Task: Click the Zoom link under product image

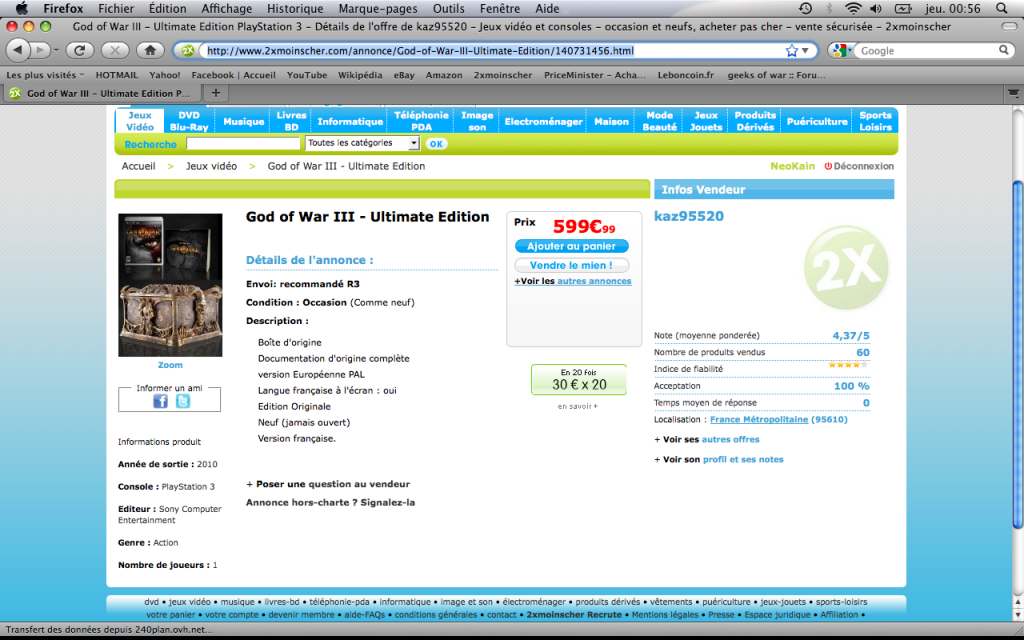Action: pos(170,365)
